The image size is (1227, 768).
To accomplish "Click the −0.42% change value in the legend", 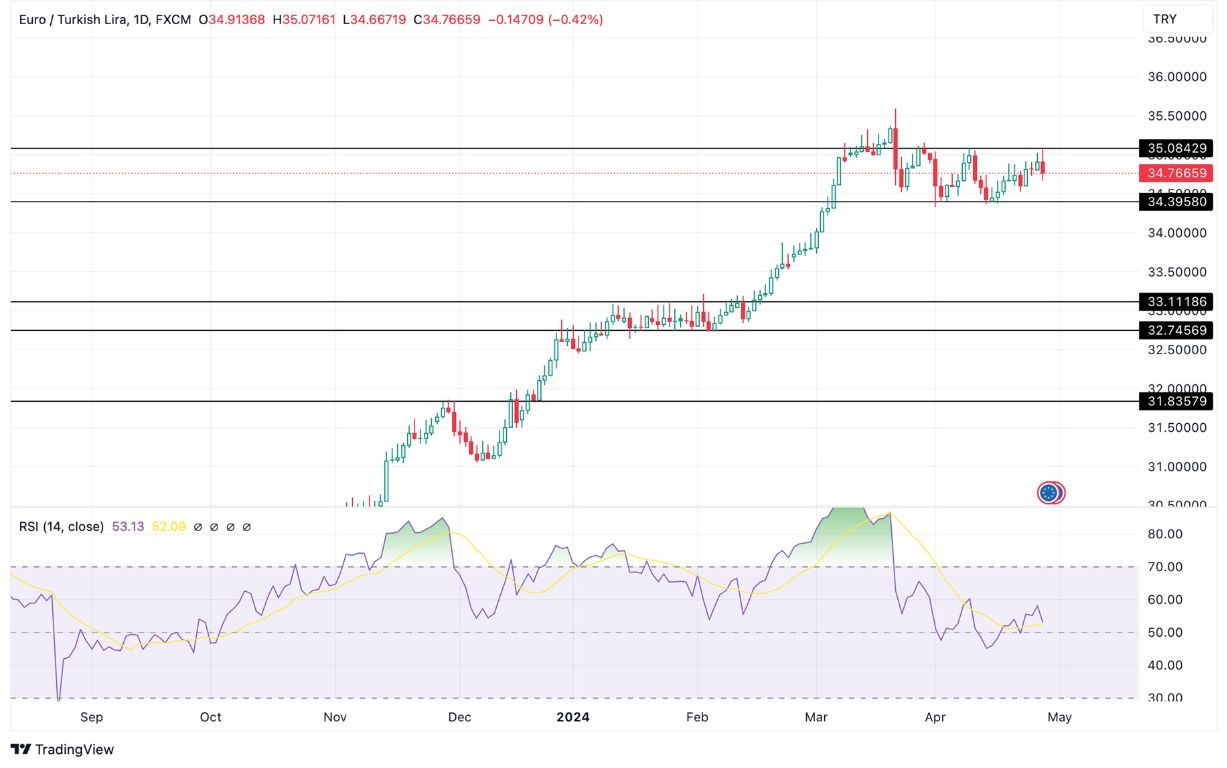I will (x=577, y=17).
